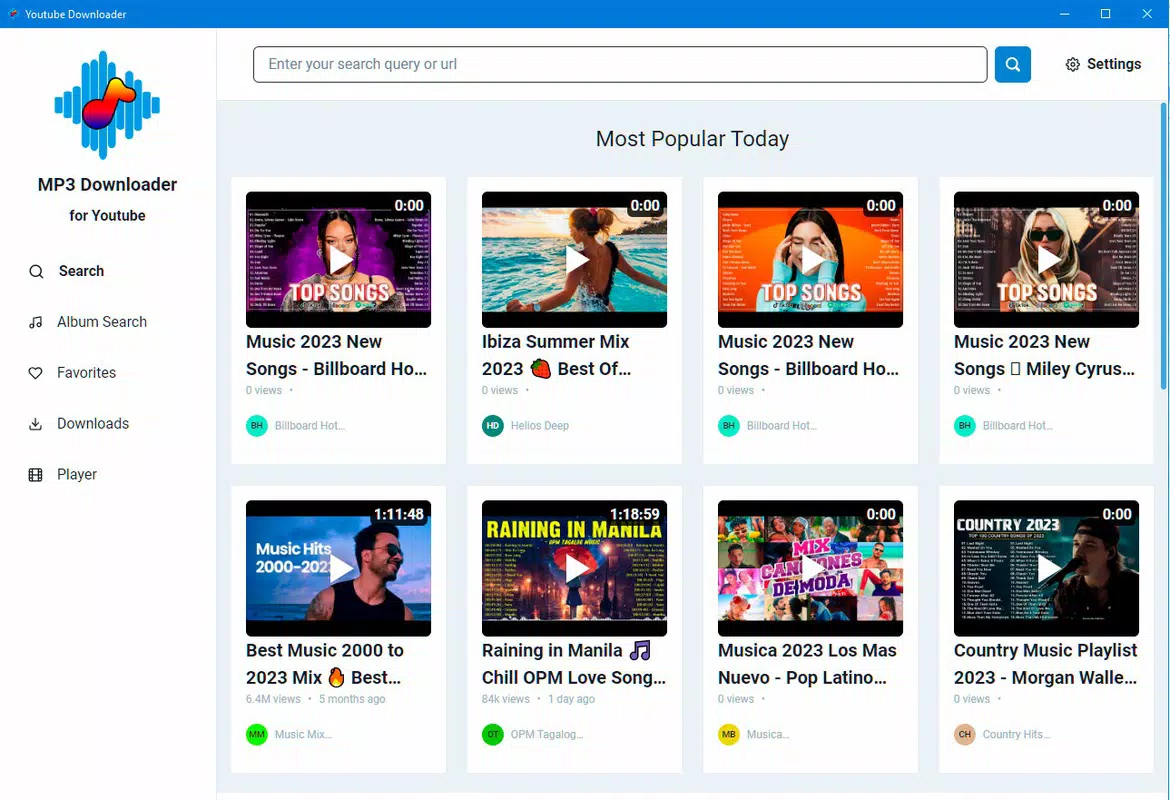Click the Helios Deep HD avatar
This screenshot has width=1170, height=800.
[492, 425]
